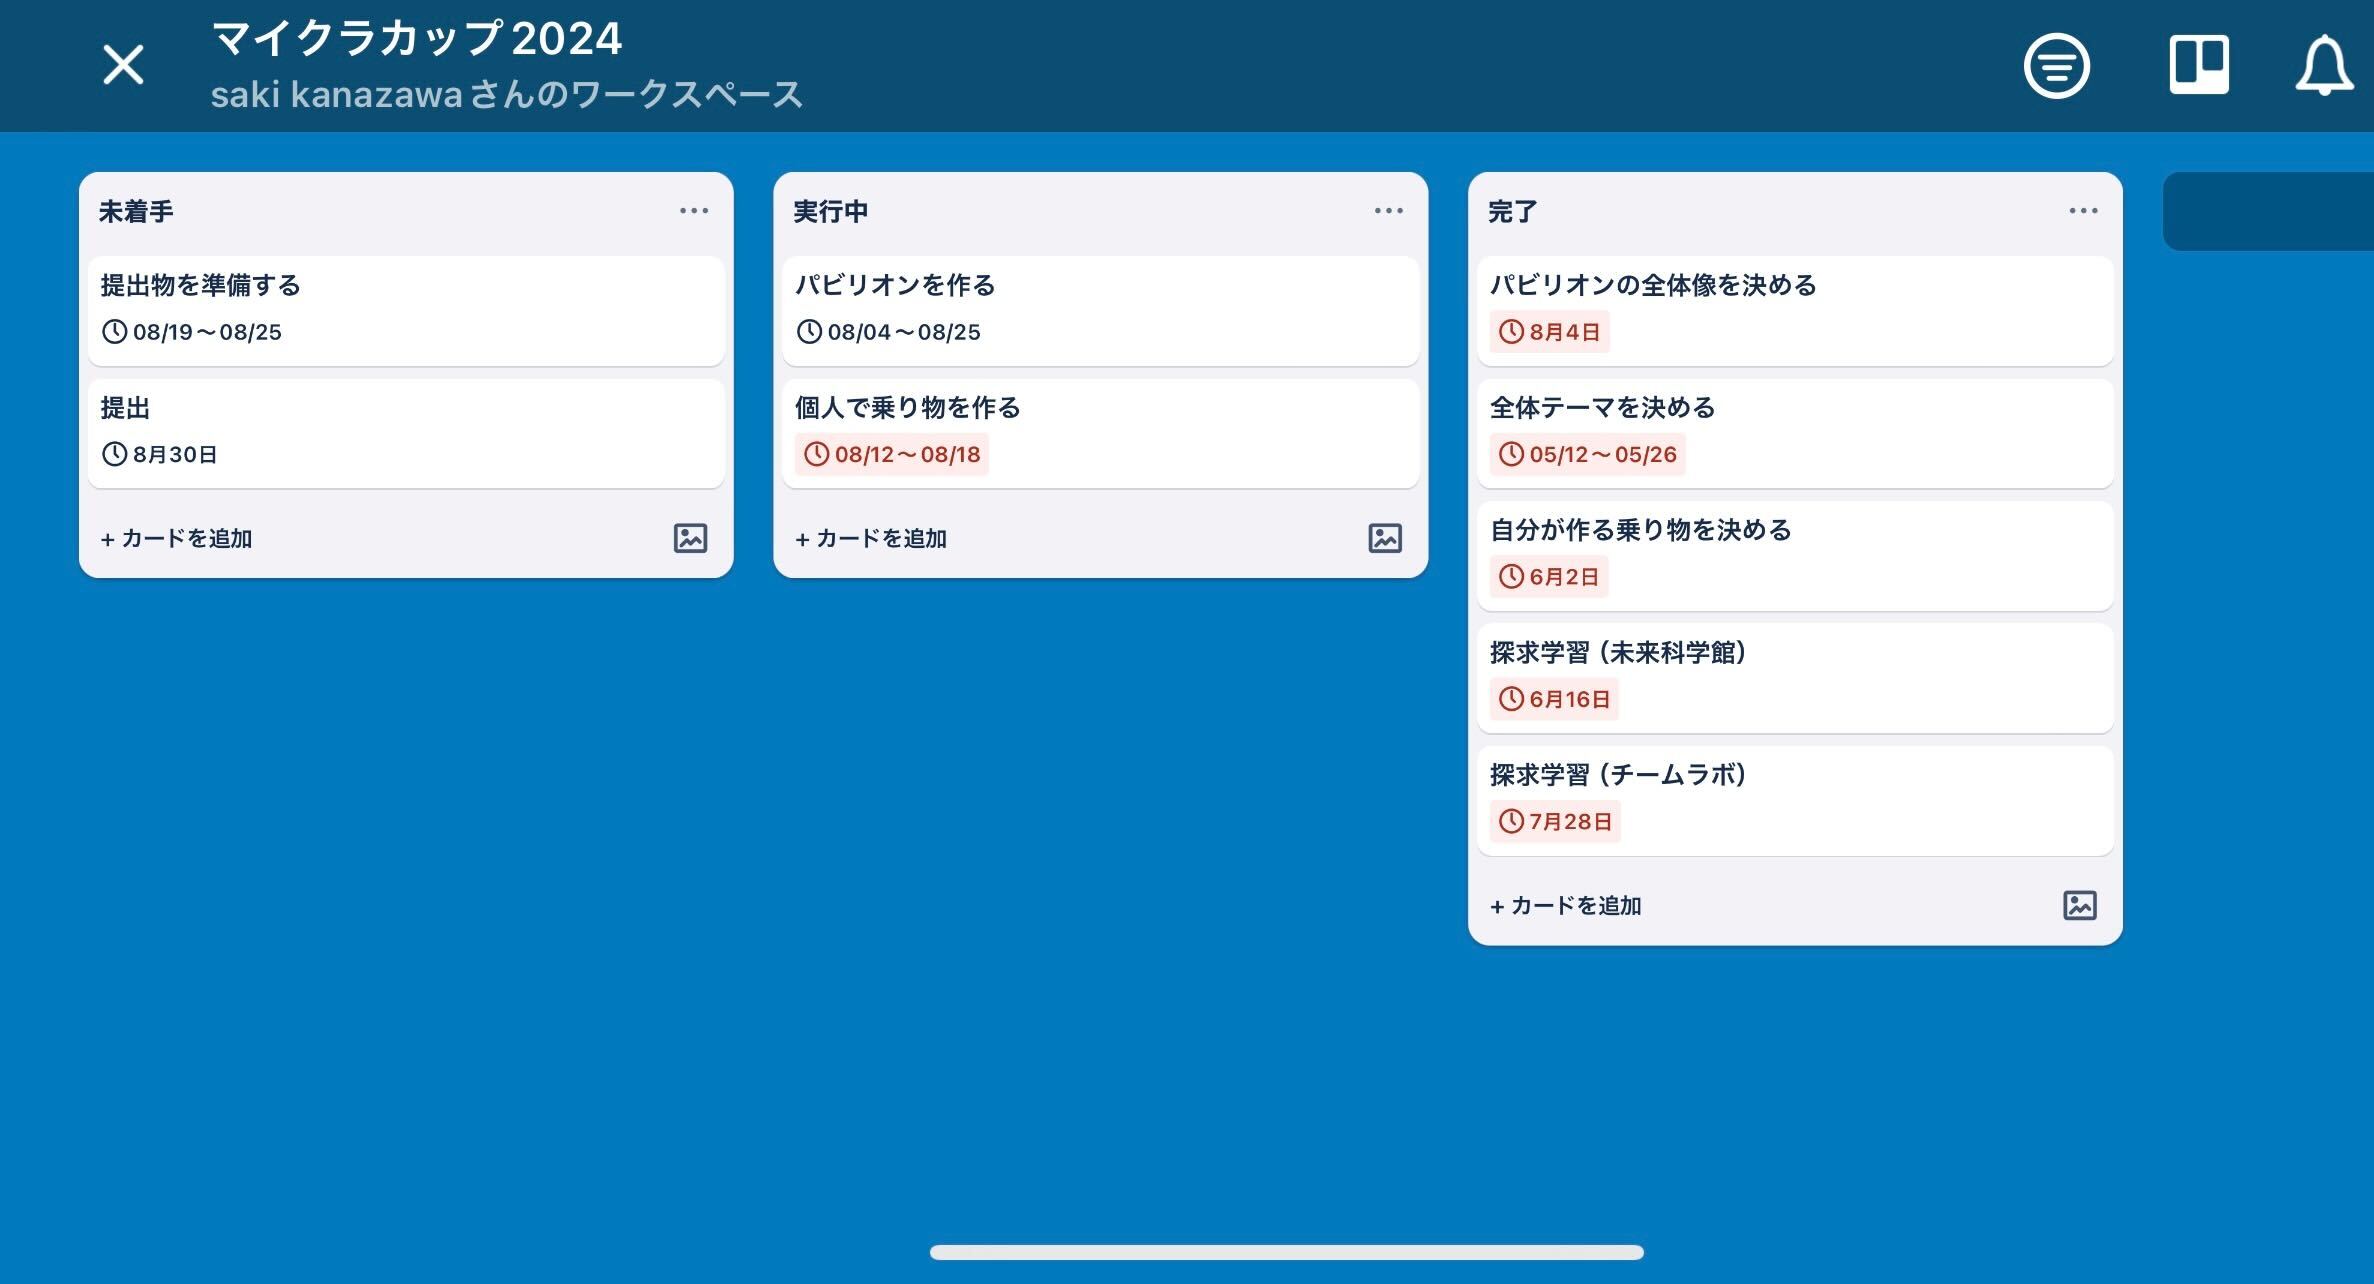Open the notifications bell
Screen dimensions: 2374x1284
coord(2323,66)
